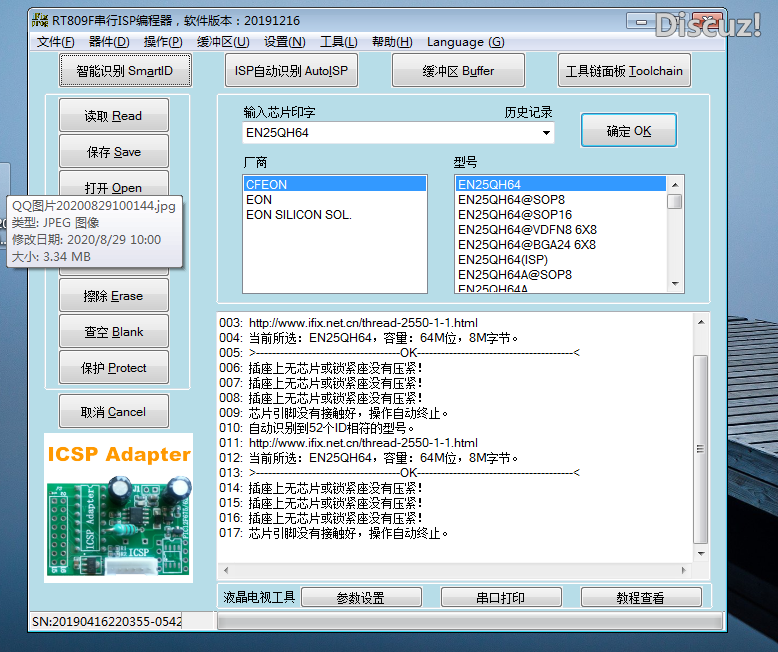778x652 pixels.
Task: Open the 缓冲区 Buffer button
Action: [458, 70]
